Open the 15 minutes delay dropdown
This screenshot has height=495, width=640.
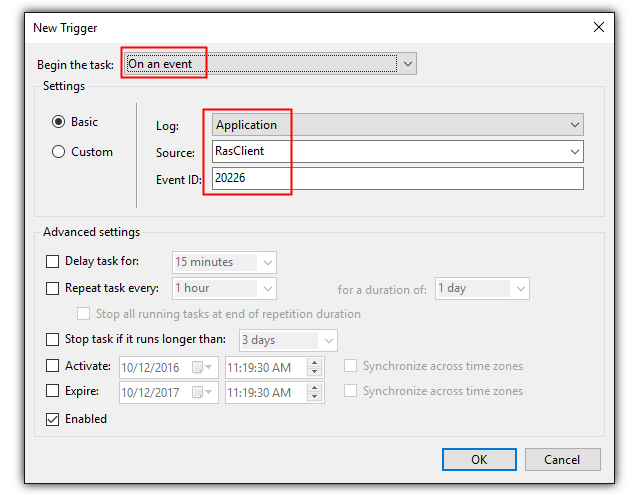(x=267, y=262)
